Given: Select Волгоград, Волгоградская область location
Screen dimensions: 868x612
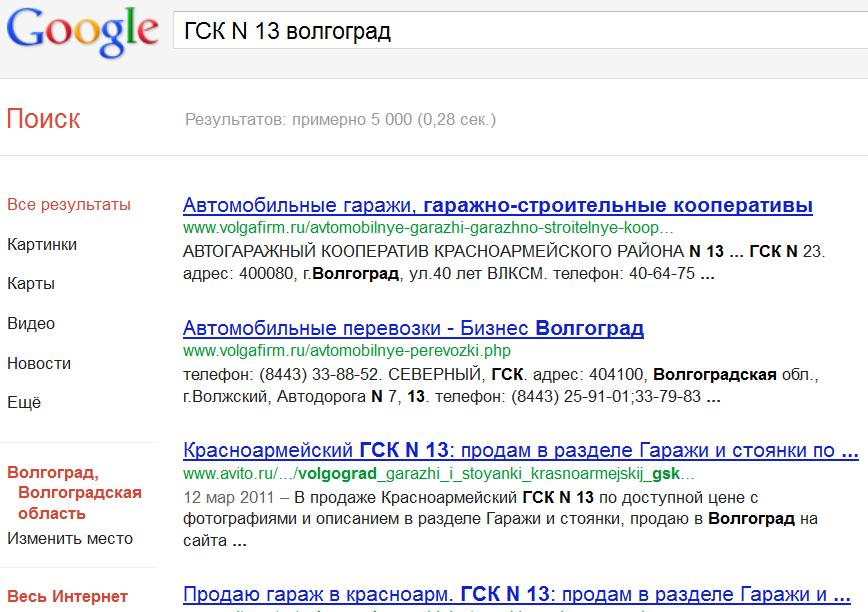Looking at the screenshot, I should tap(74, 493).
